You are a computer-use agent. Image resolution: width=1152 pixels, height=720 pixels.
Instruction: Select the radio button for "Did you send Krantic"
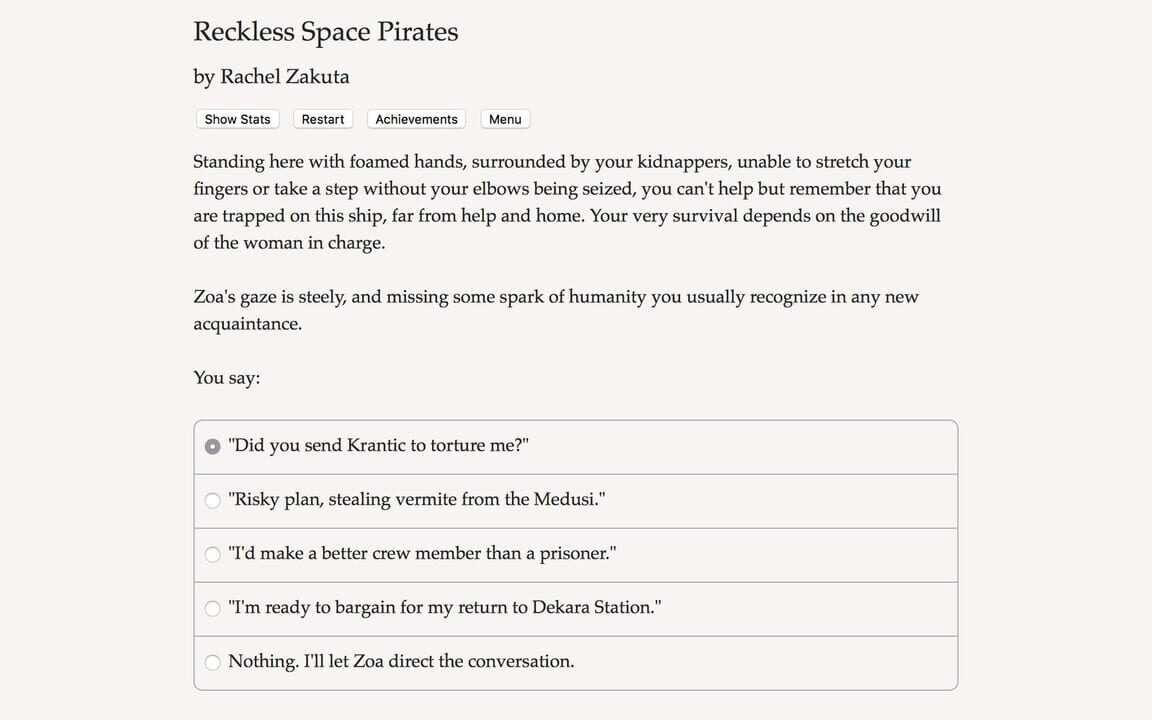pyautogui.click(x=212, y=447)
